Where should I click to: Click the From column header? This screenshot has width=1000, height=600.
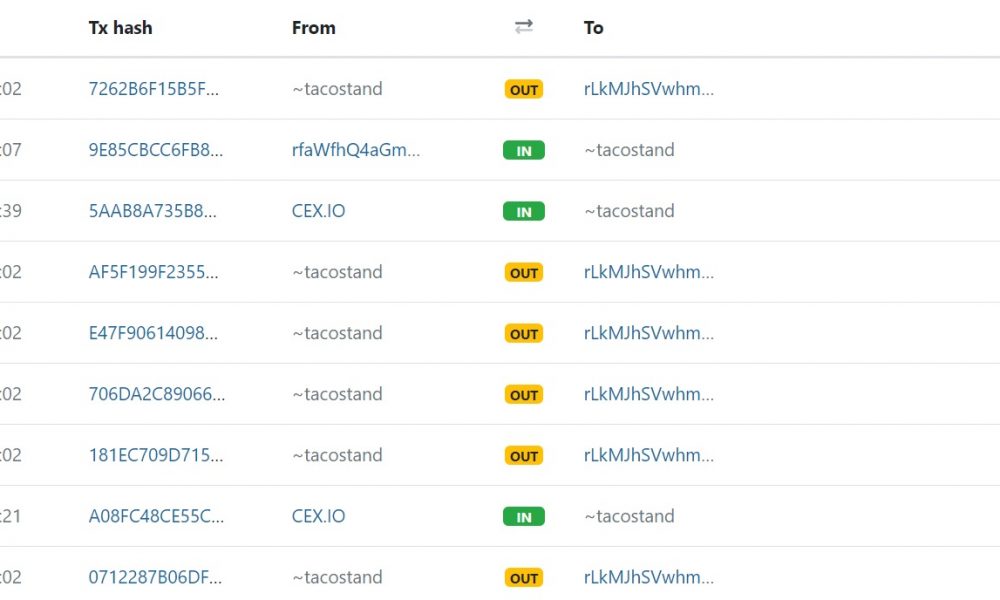click(x=314, y=28)
